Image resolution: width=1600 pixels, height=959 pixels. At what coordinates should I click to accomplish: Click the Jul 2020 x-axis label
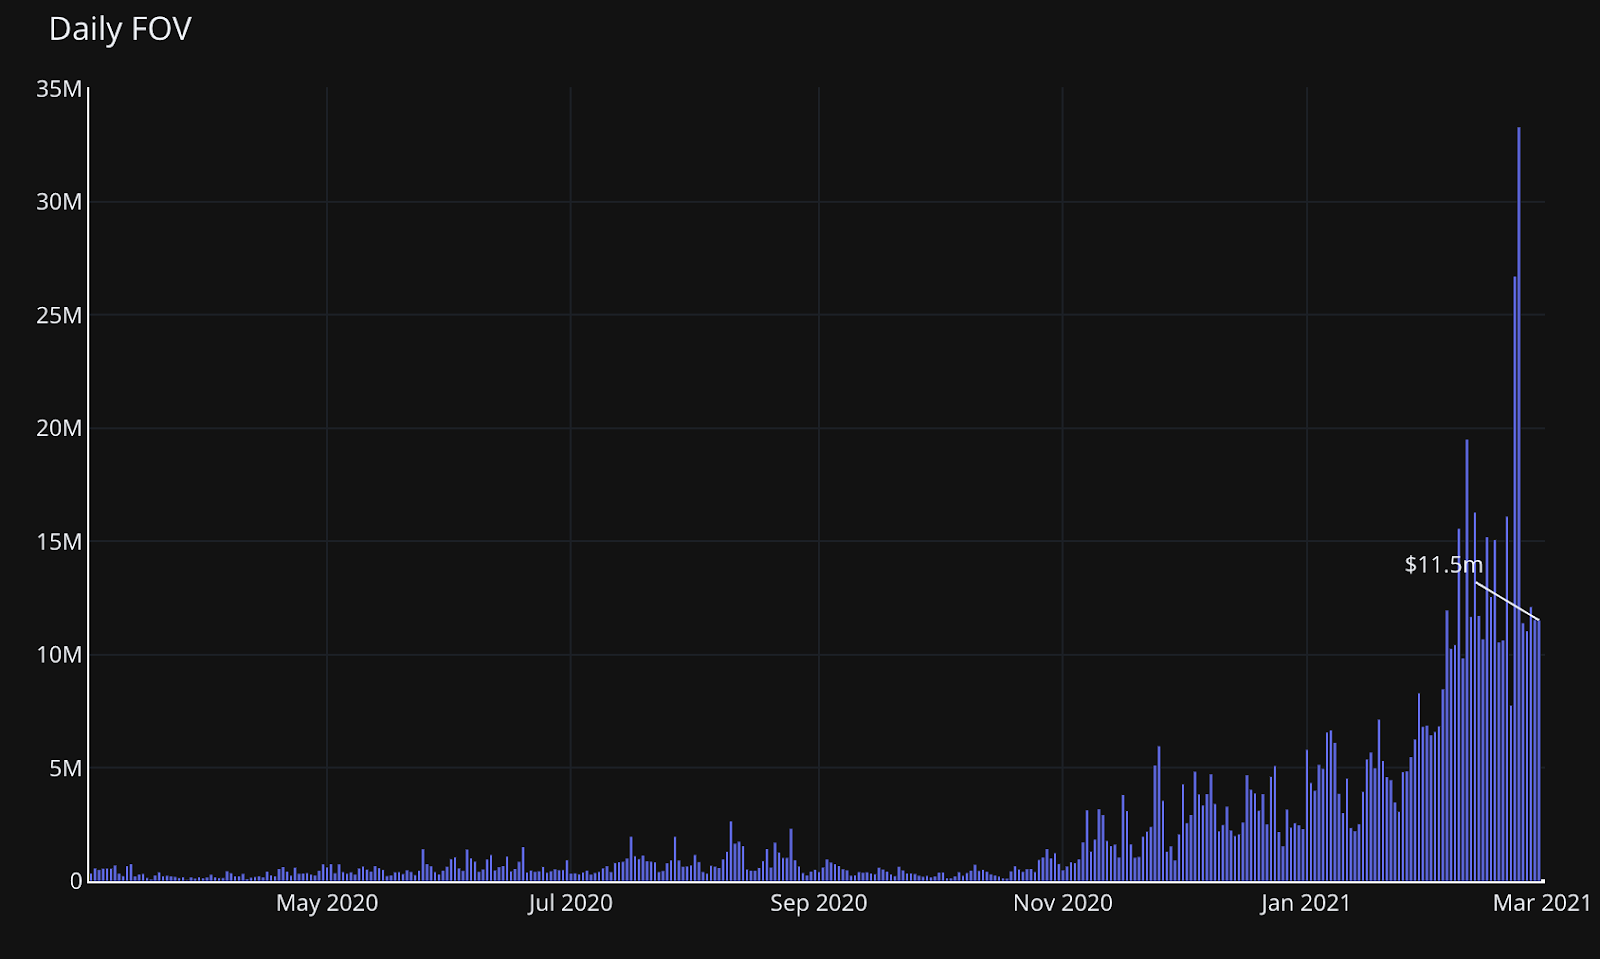coord(570,903)
